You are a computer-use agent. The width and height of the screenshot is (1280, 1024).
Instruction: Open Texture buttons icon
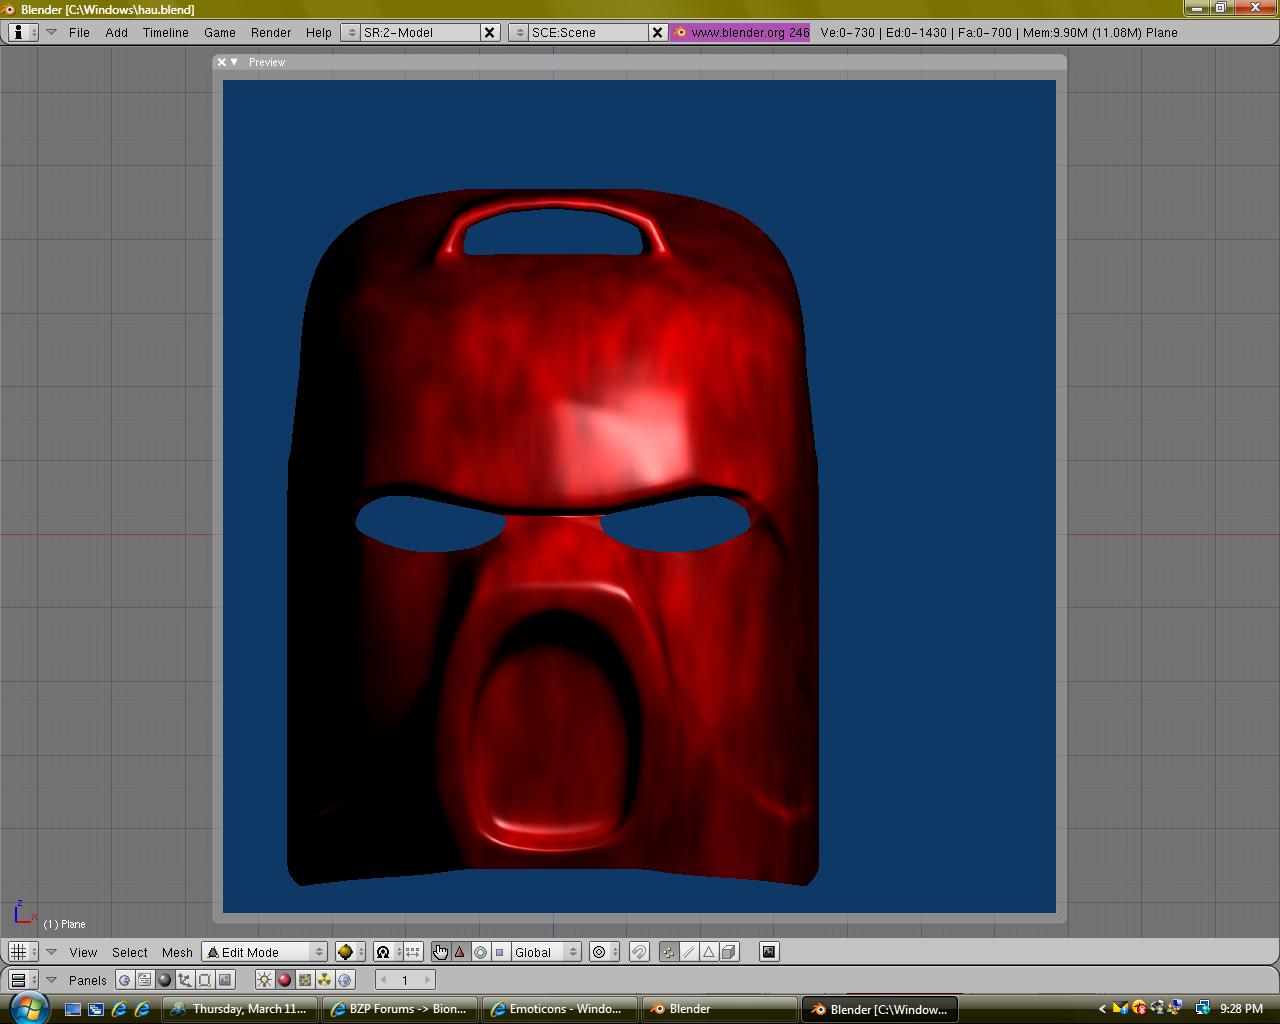click(x=305, y=980)
